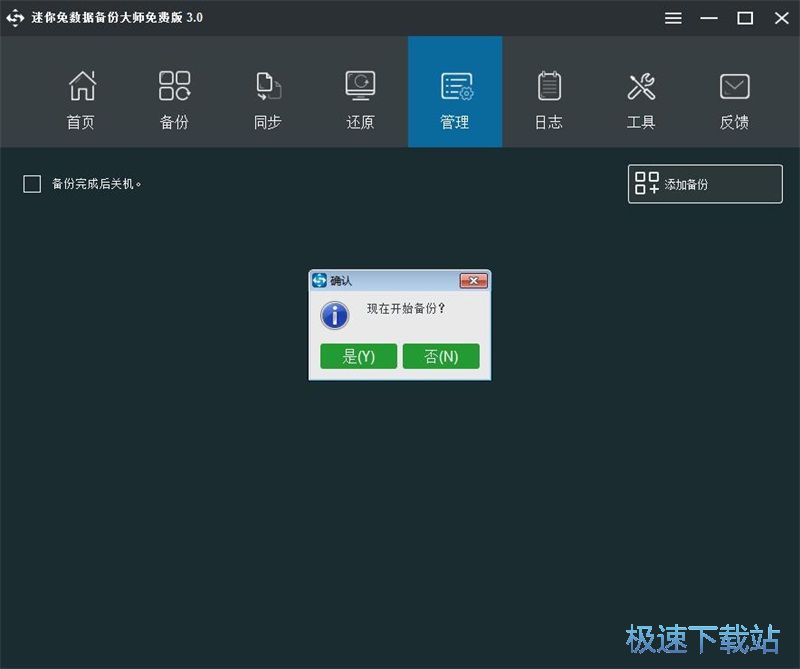Close the 确认 confirmation dialog
The height and width of the screenshot is (669, 800).
pyautogui.click(x=473, y=281)
